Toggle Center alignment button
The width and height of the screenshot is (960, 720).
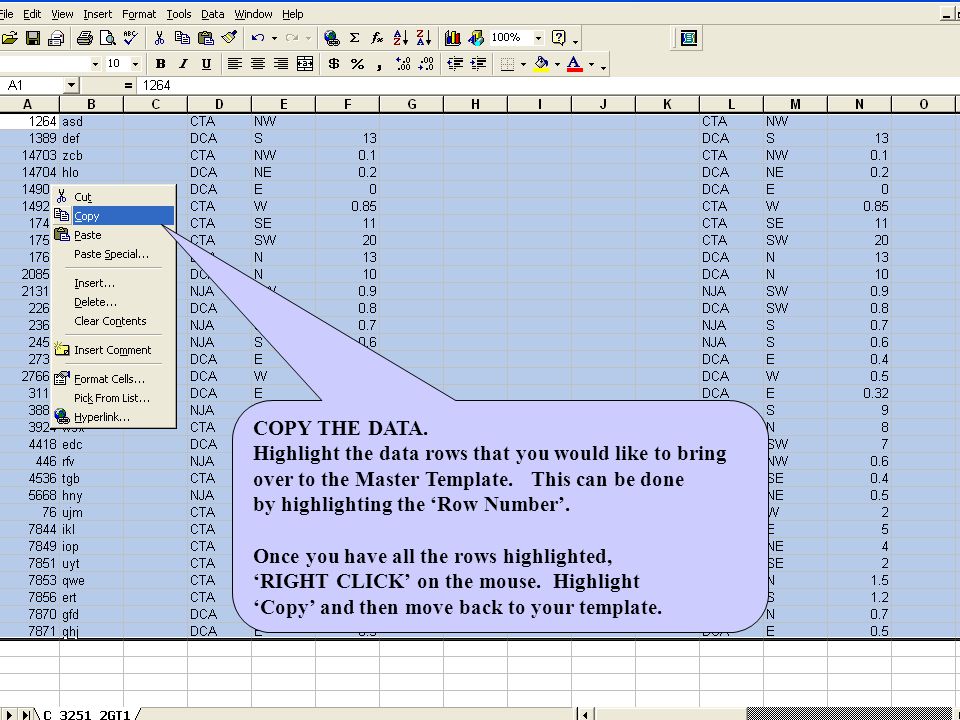(258, 64)
